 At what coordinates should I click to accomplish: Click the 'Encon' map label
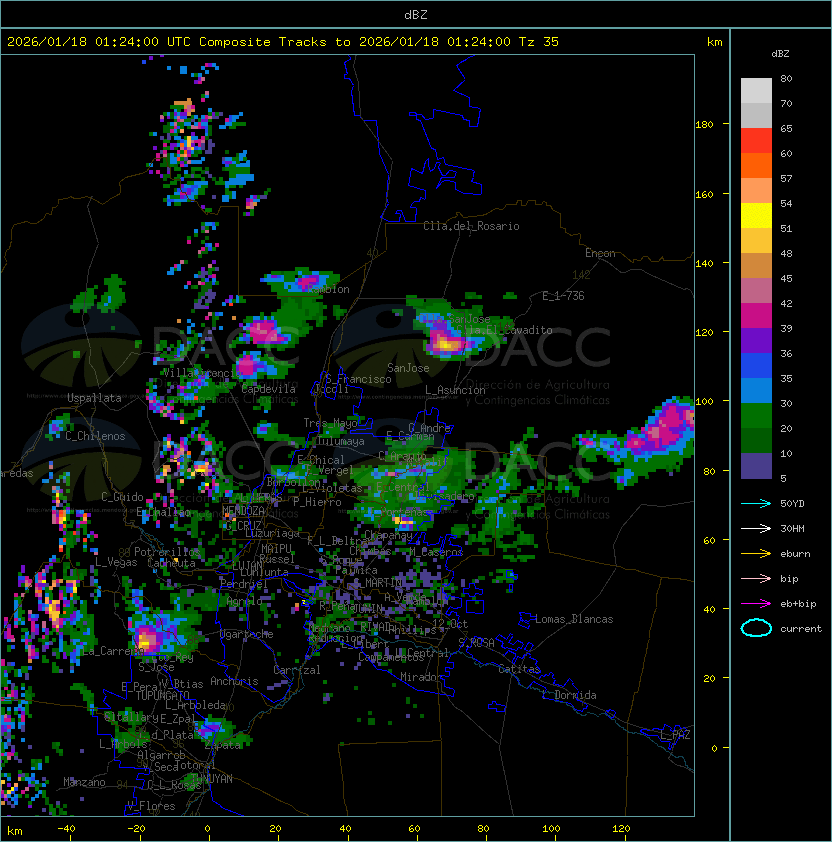coord(600,253)
